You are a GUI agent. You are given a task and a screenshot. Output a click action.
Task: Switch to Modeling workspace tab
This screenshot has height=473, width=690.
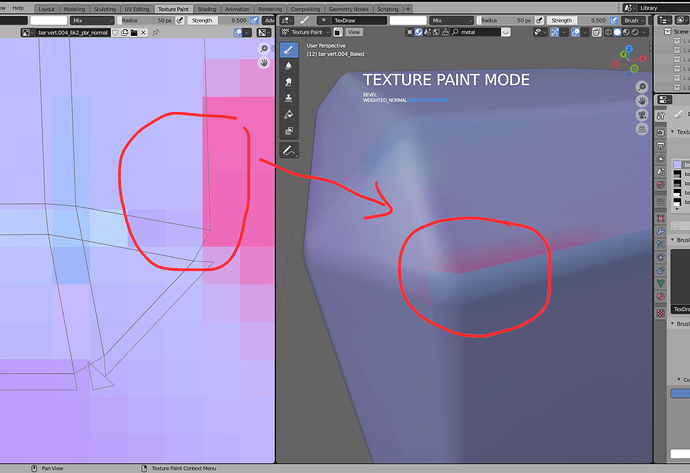(x=74, y=9)
